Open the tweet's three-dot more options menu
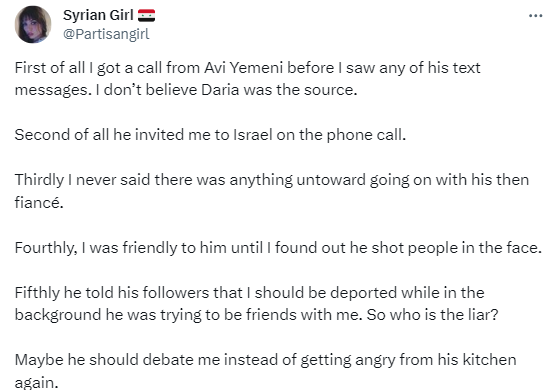The width and height of the screenshot is (545, 390). click(x=536, y=16)
